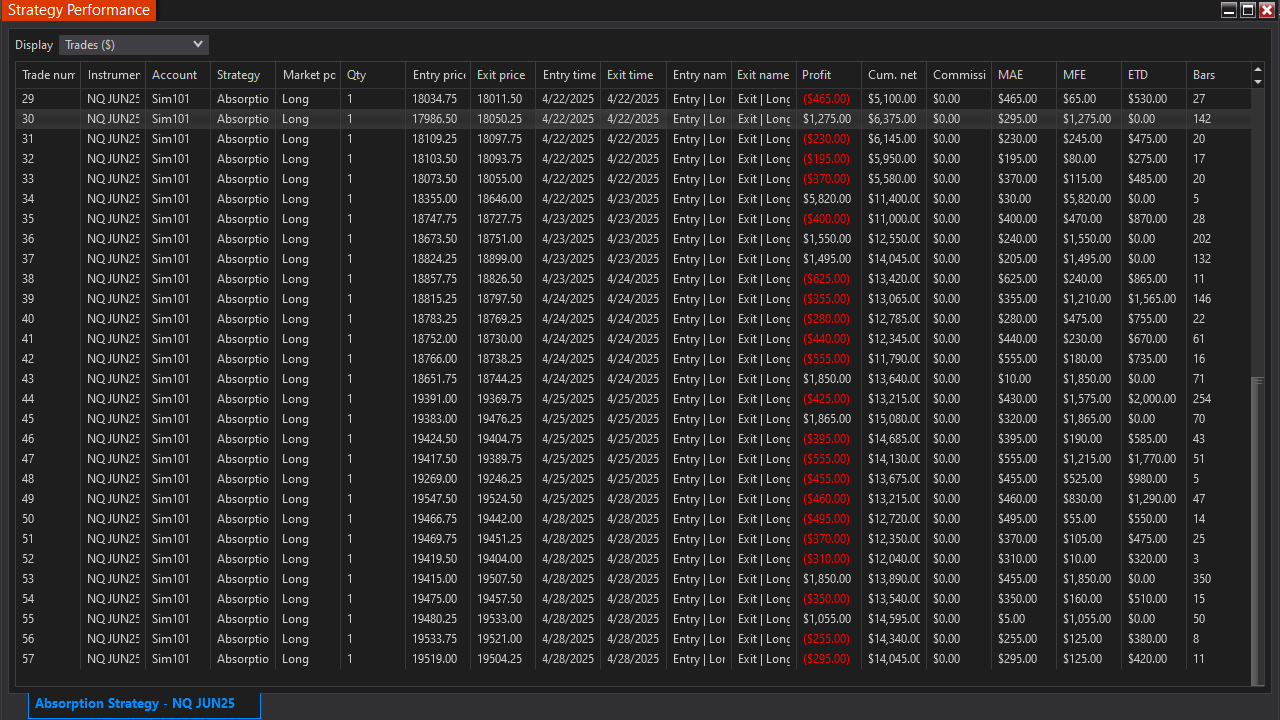Click MFE $10.00 in trade 52
Screen dimensions: 1280x720
(1088, 559)
